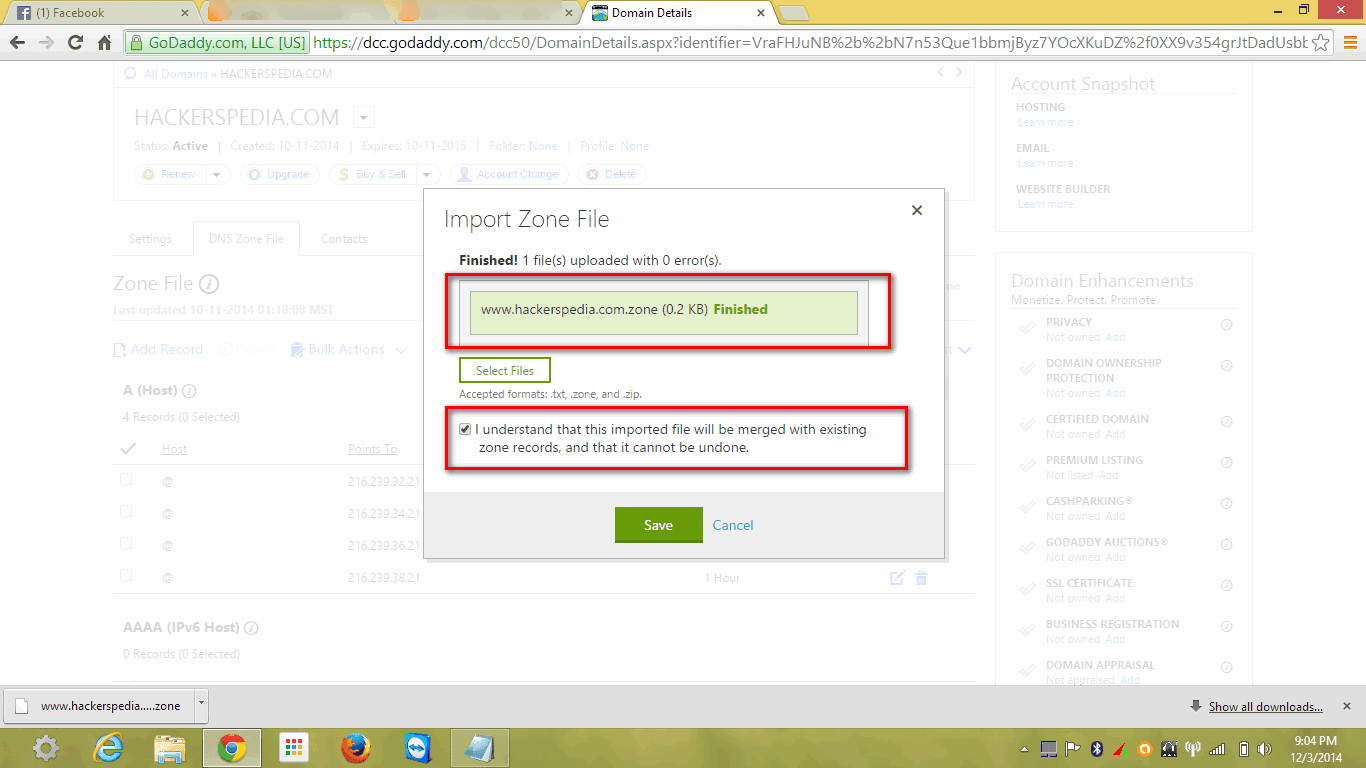Switch to the Domain Details tab
The width and height of the screenshot is (1366, 768).
coord(680,13)
